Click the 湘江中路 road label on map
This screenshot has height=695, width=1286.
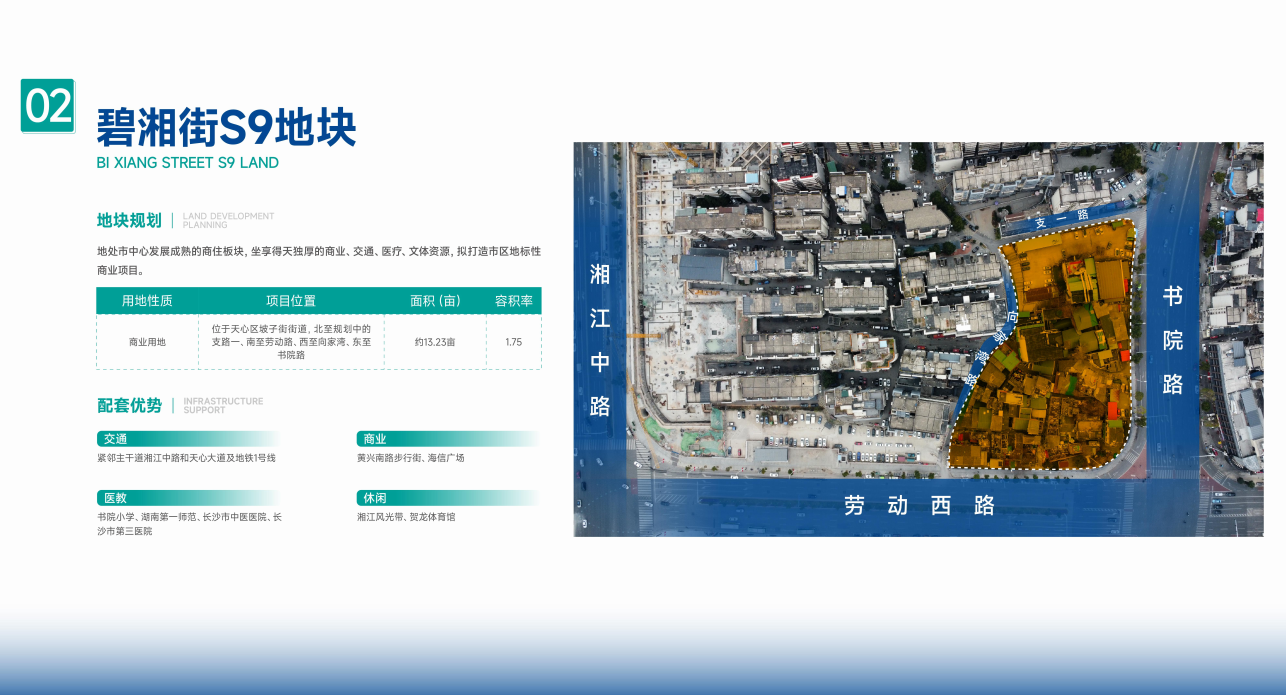(600, 340)
